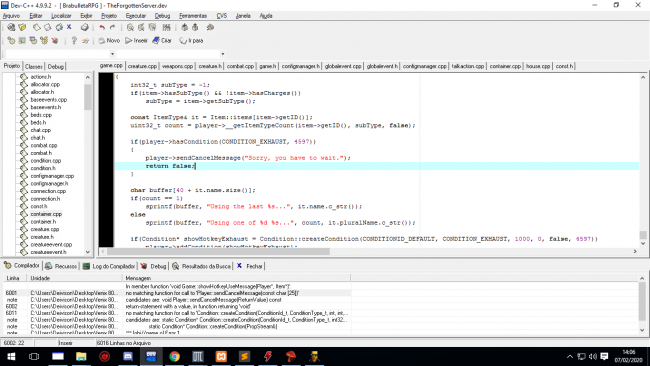Select chat.cpp in the project tree
This screenshot has width=650, height=366.
[41, 130]
